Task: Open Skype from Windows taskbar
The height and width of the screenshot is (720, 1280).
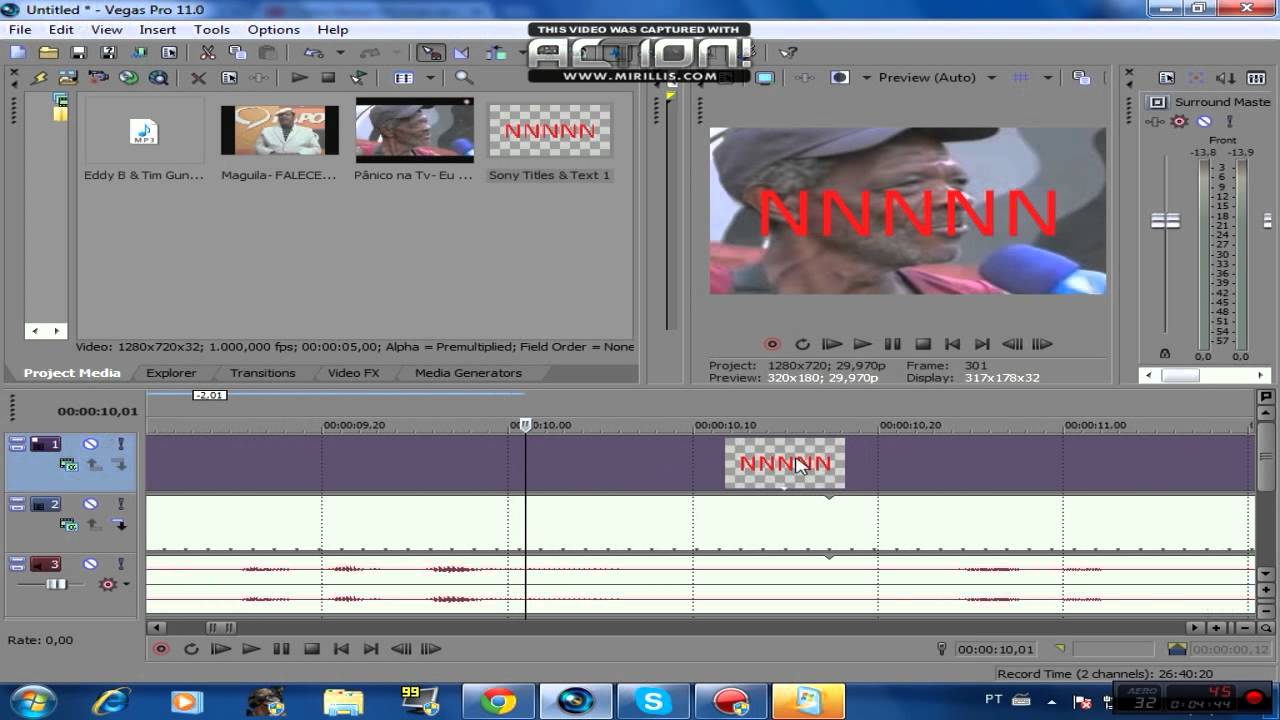Action: 653,701
